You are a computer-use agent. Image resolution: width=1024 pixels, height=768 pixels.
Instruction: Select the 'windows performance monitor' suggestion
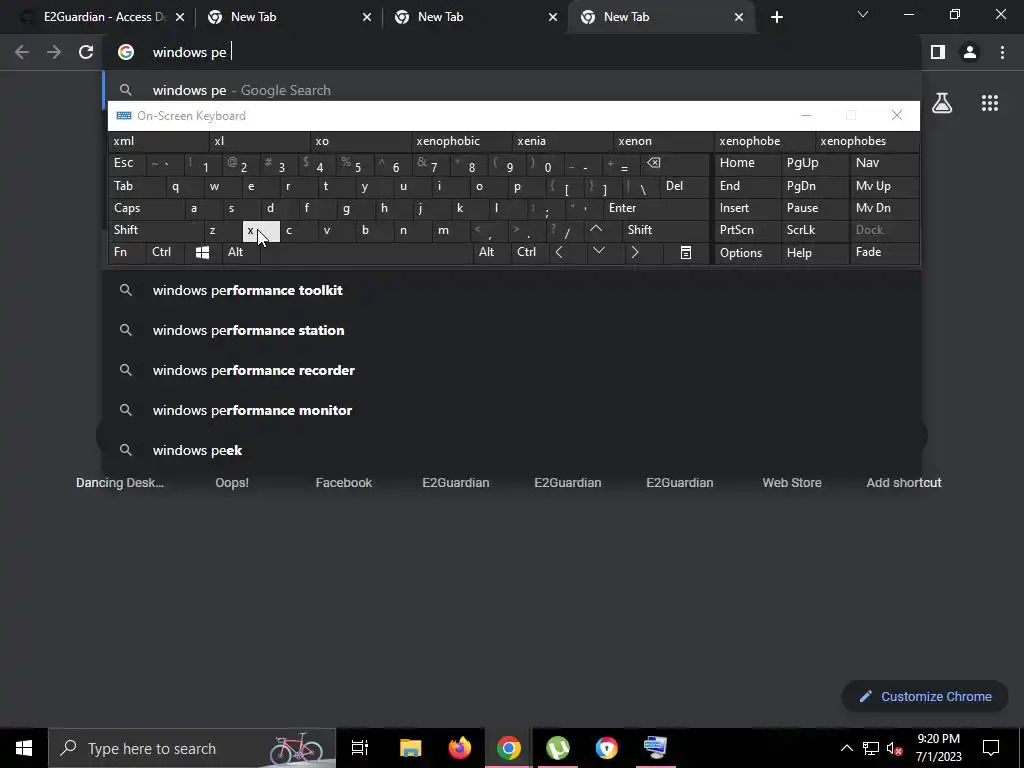click(x=511, y=411)
